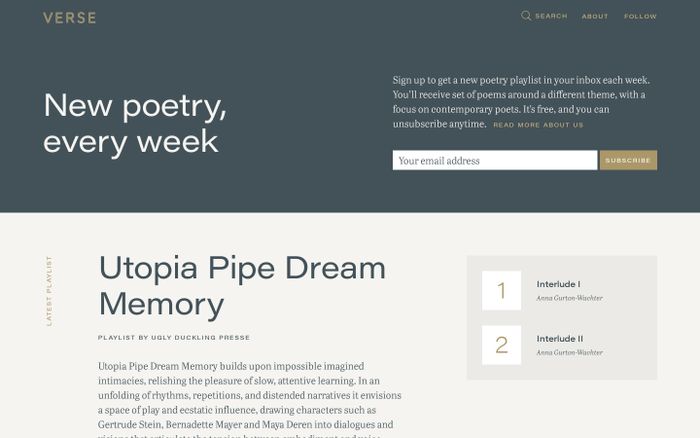The width and height of the screenshot is (700, 438).
Task: Click the playlist description paragraph
Action: [250, 399]
